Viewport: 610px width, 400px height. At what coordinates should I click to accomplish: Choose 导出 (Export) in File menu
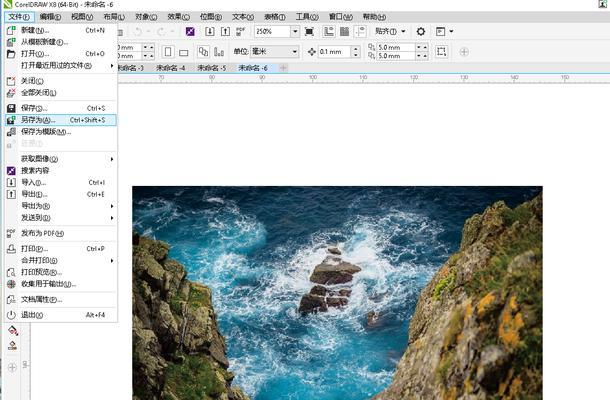[x=61, y=194]
